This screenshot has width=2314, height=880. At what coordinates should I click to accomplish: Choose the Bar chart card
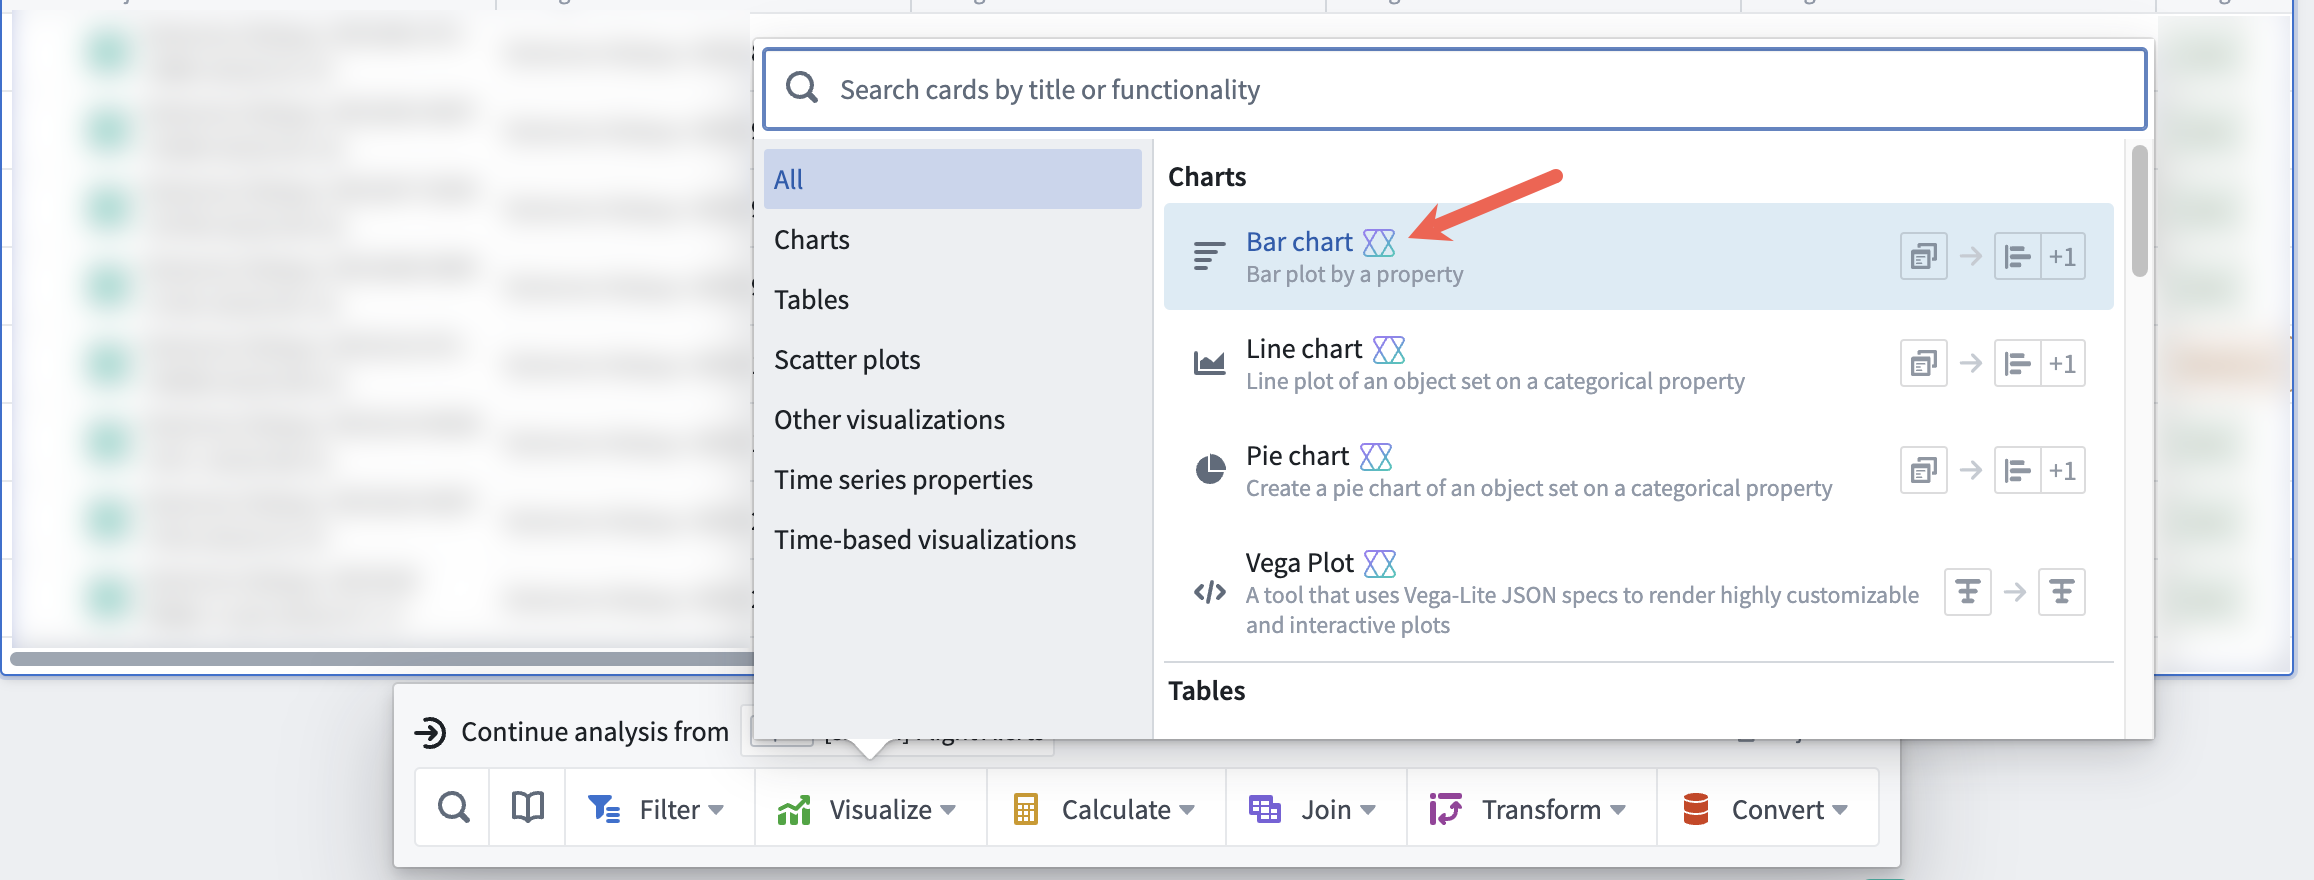[1638, 257]
